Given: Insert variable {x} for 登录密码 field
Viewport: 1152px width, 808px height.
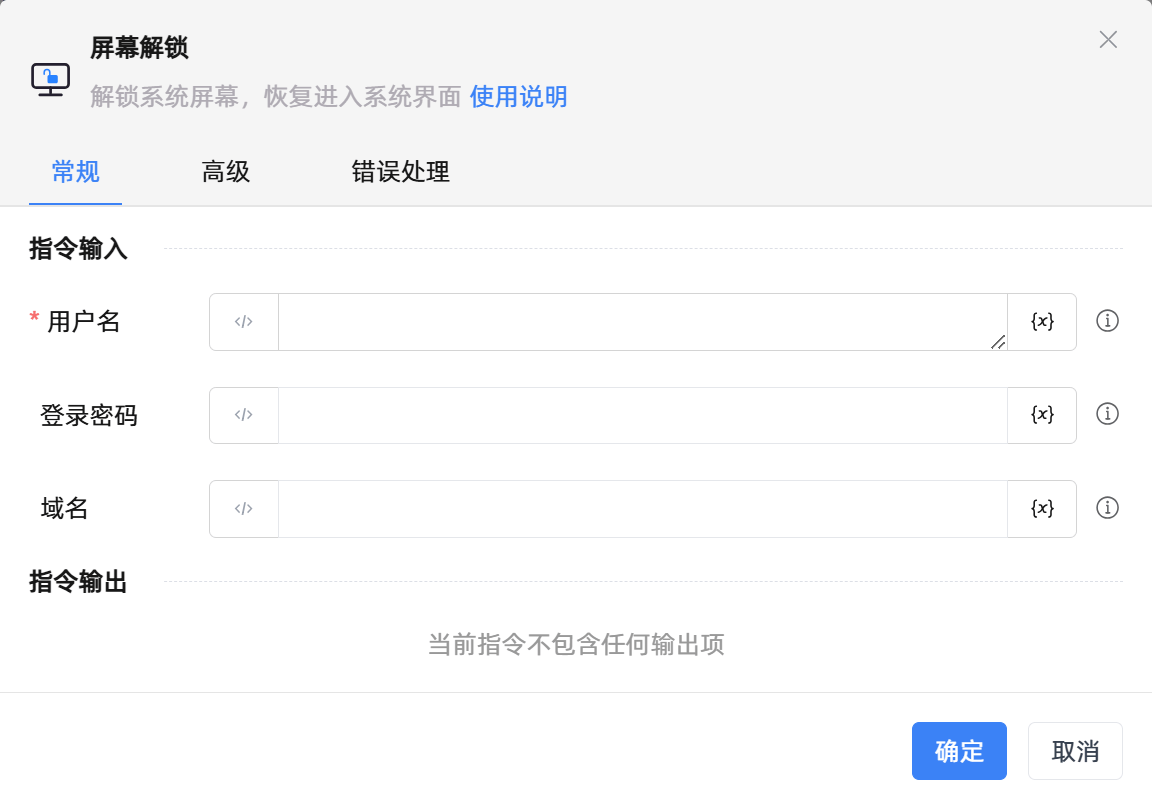Looking at the screenshot, I should tap(1042, 415).
